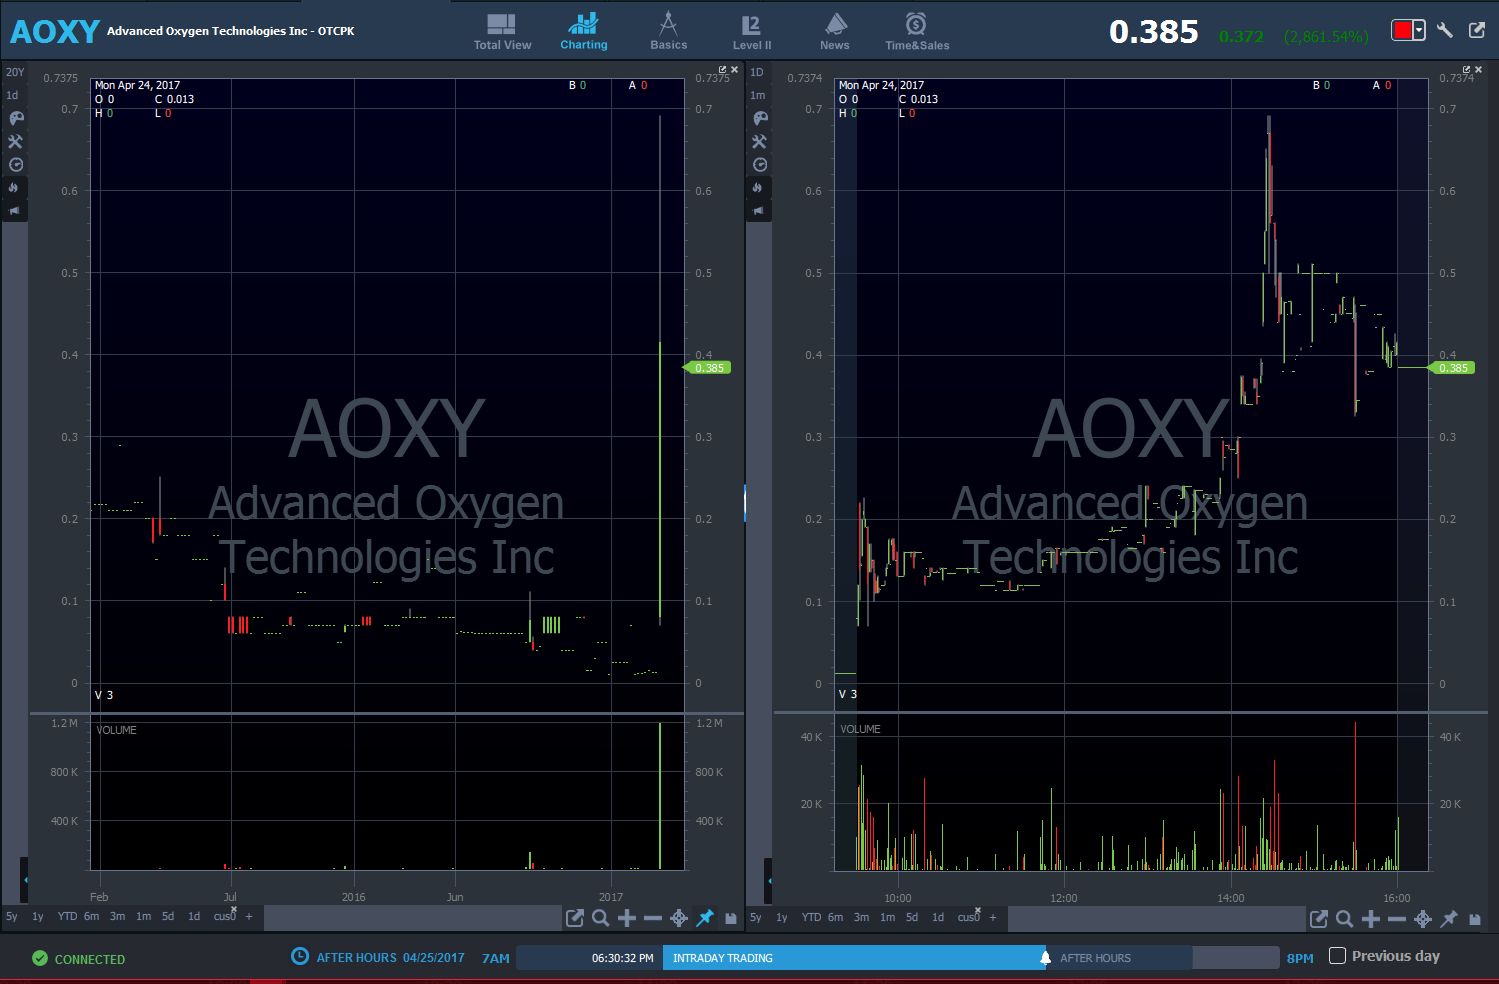Viewport: 1499px width, 984px height.
Task: Click the AOXY ticker symbol in header
Action: click(x=55, y=32)
